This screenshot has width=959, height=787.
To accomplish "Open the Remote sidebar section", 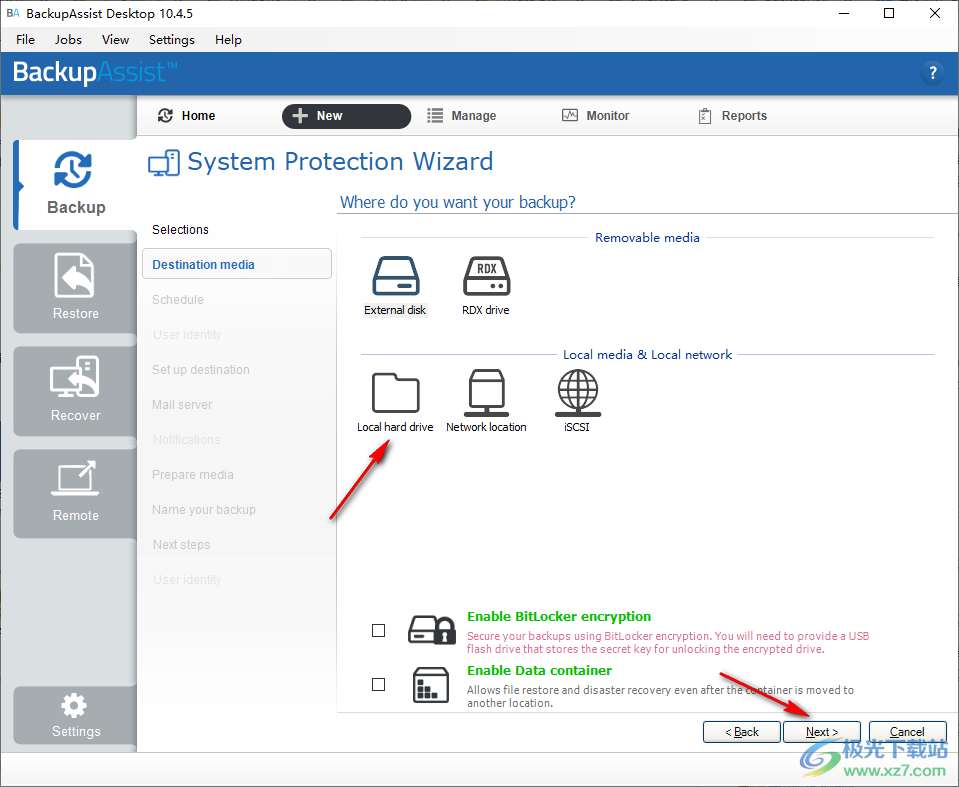I will [76, 493].
